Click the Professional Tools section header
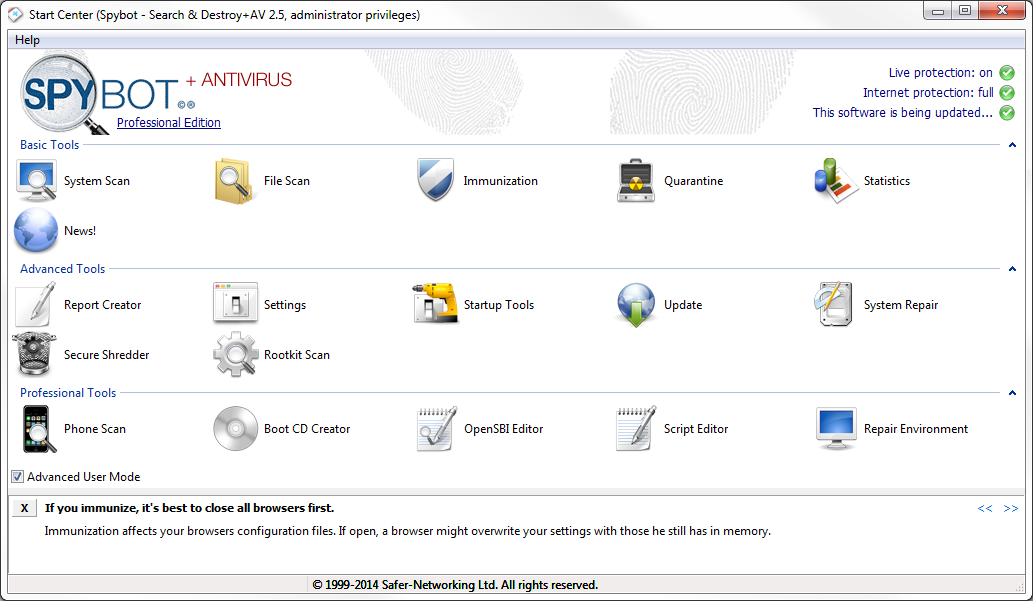 coord(68,393)
